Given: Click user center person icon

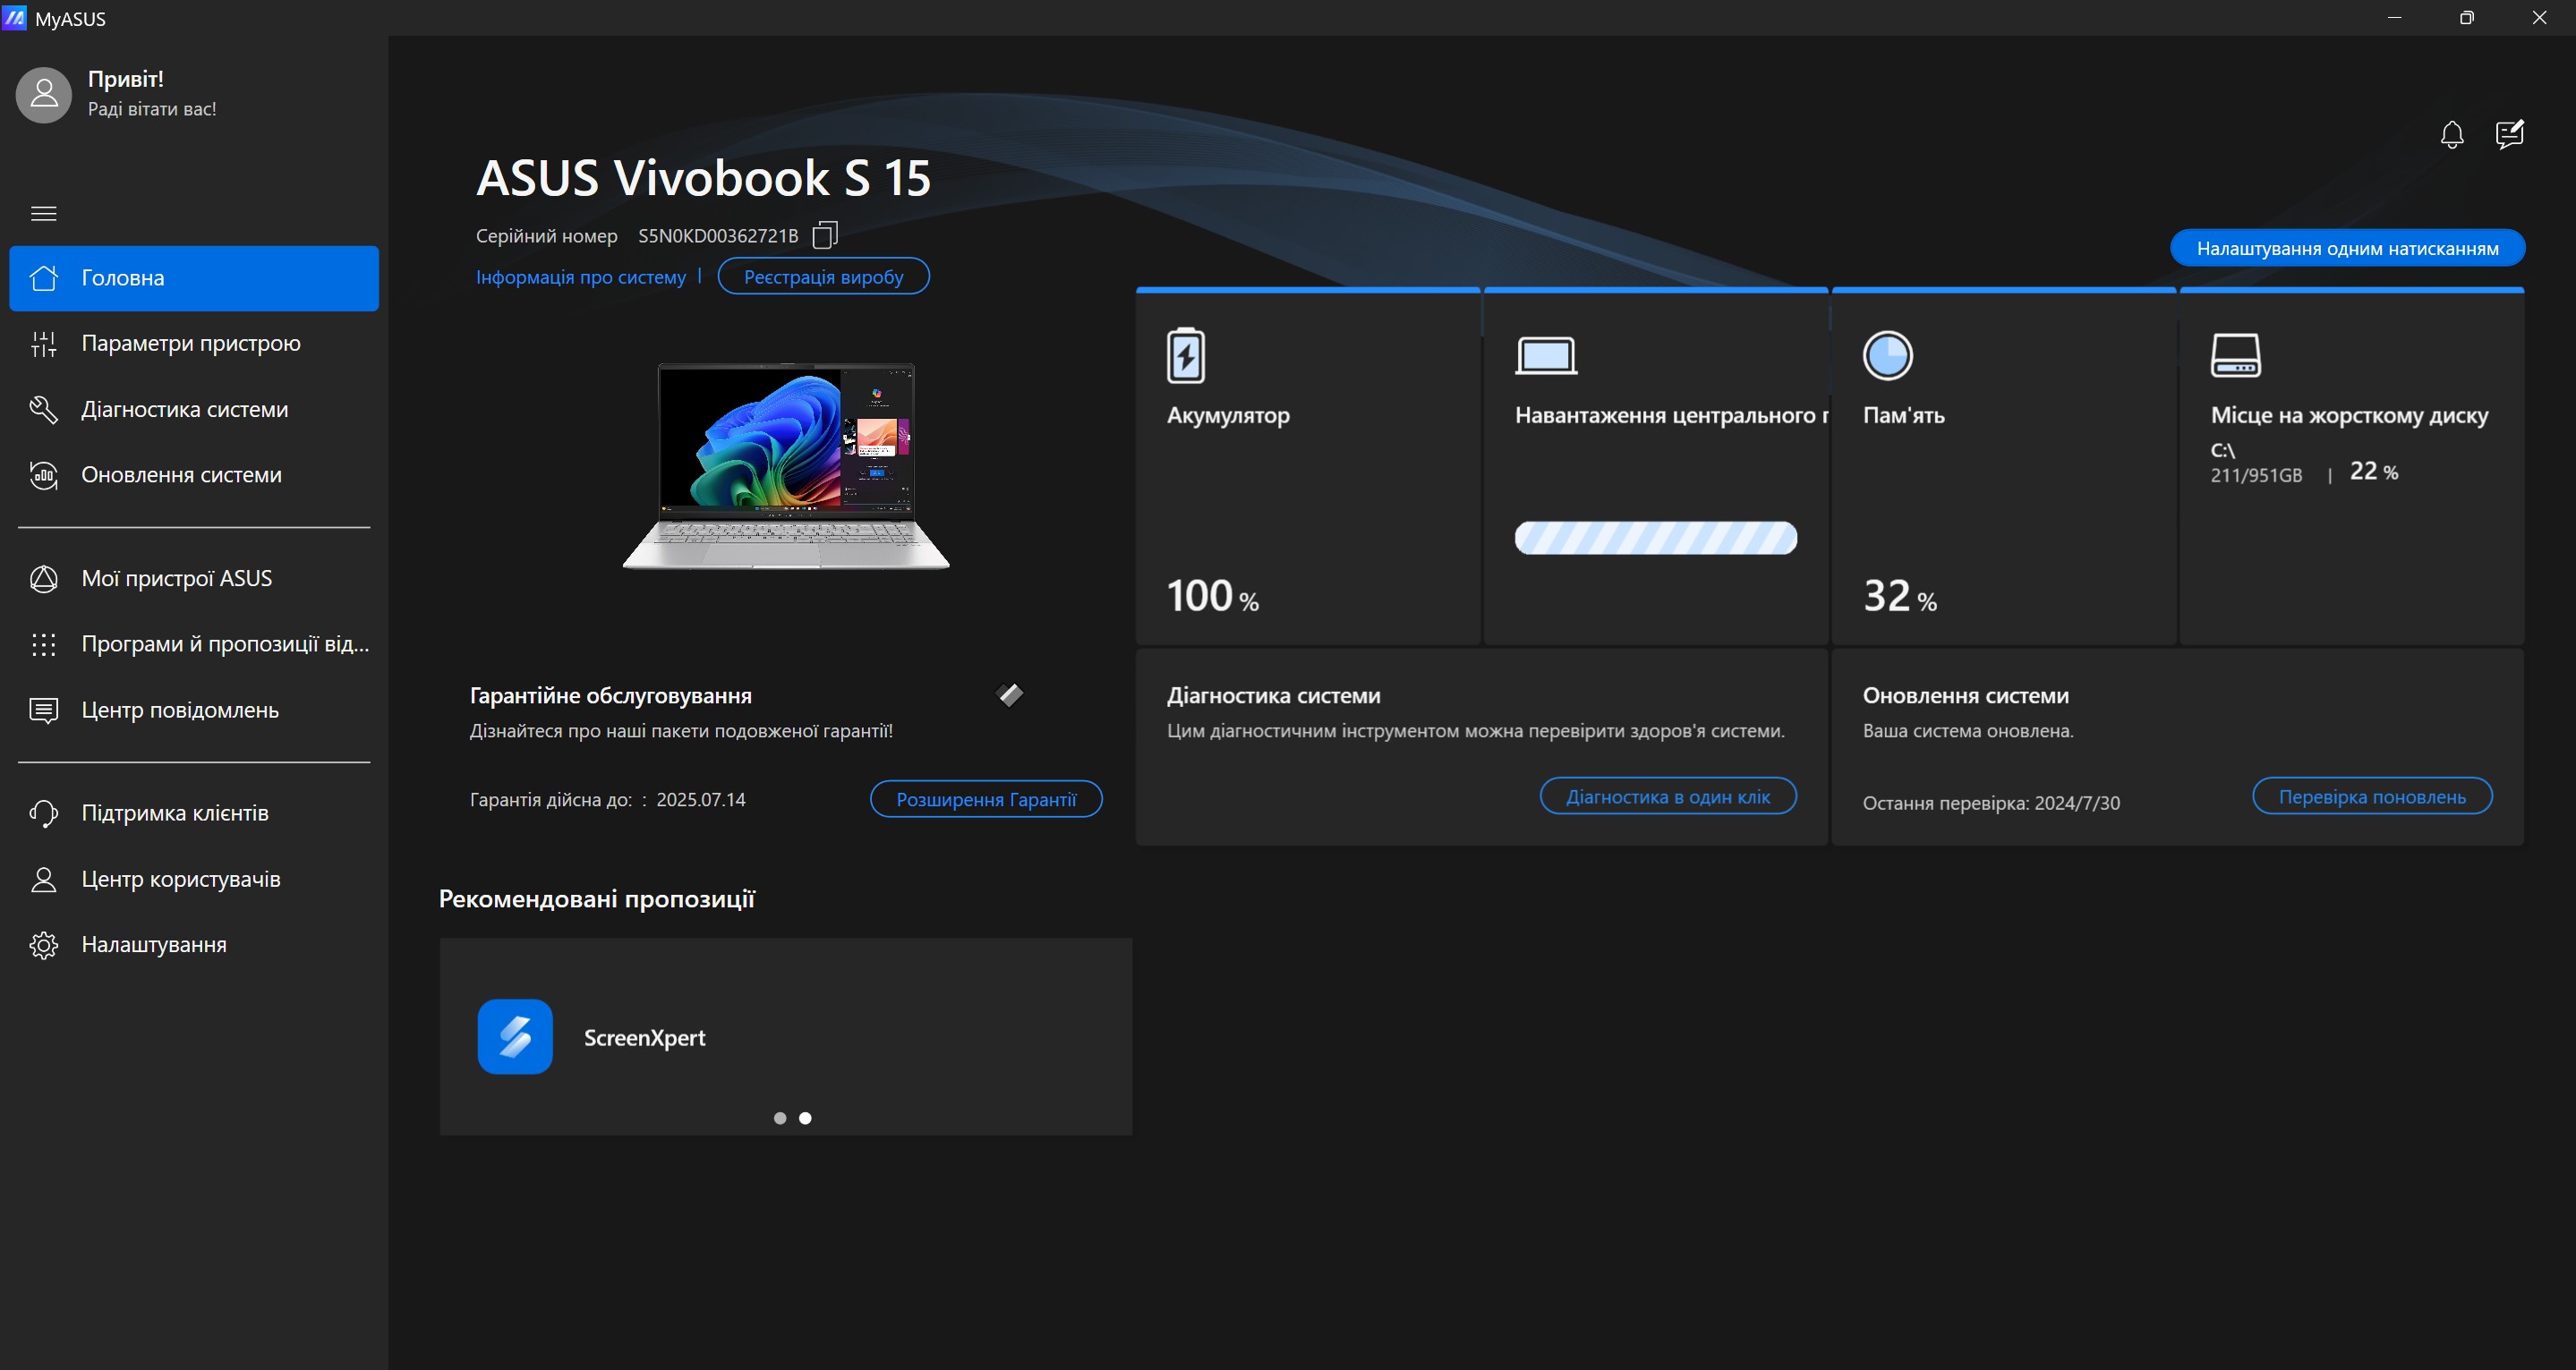Looking at the screenshot, I should click(x=44, y=879).
